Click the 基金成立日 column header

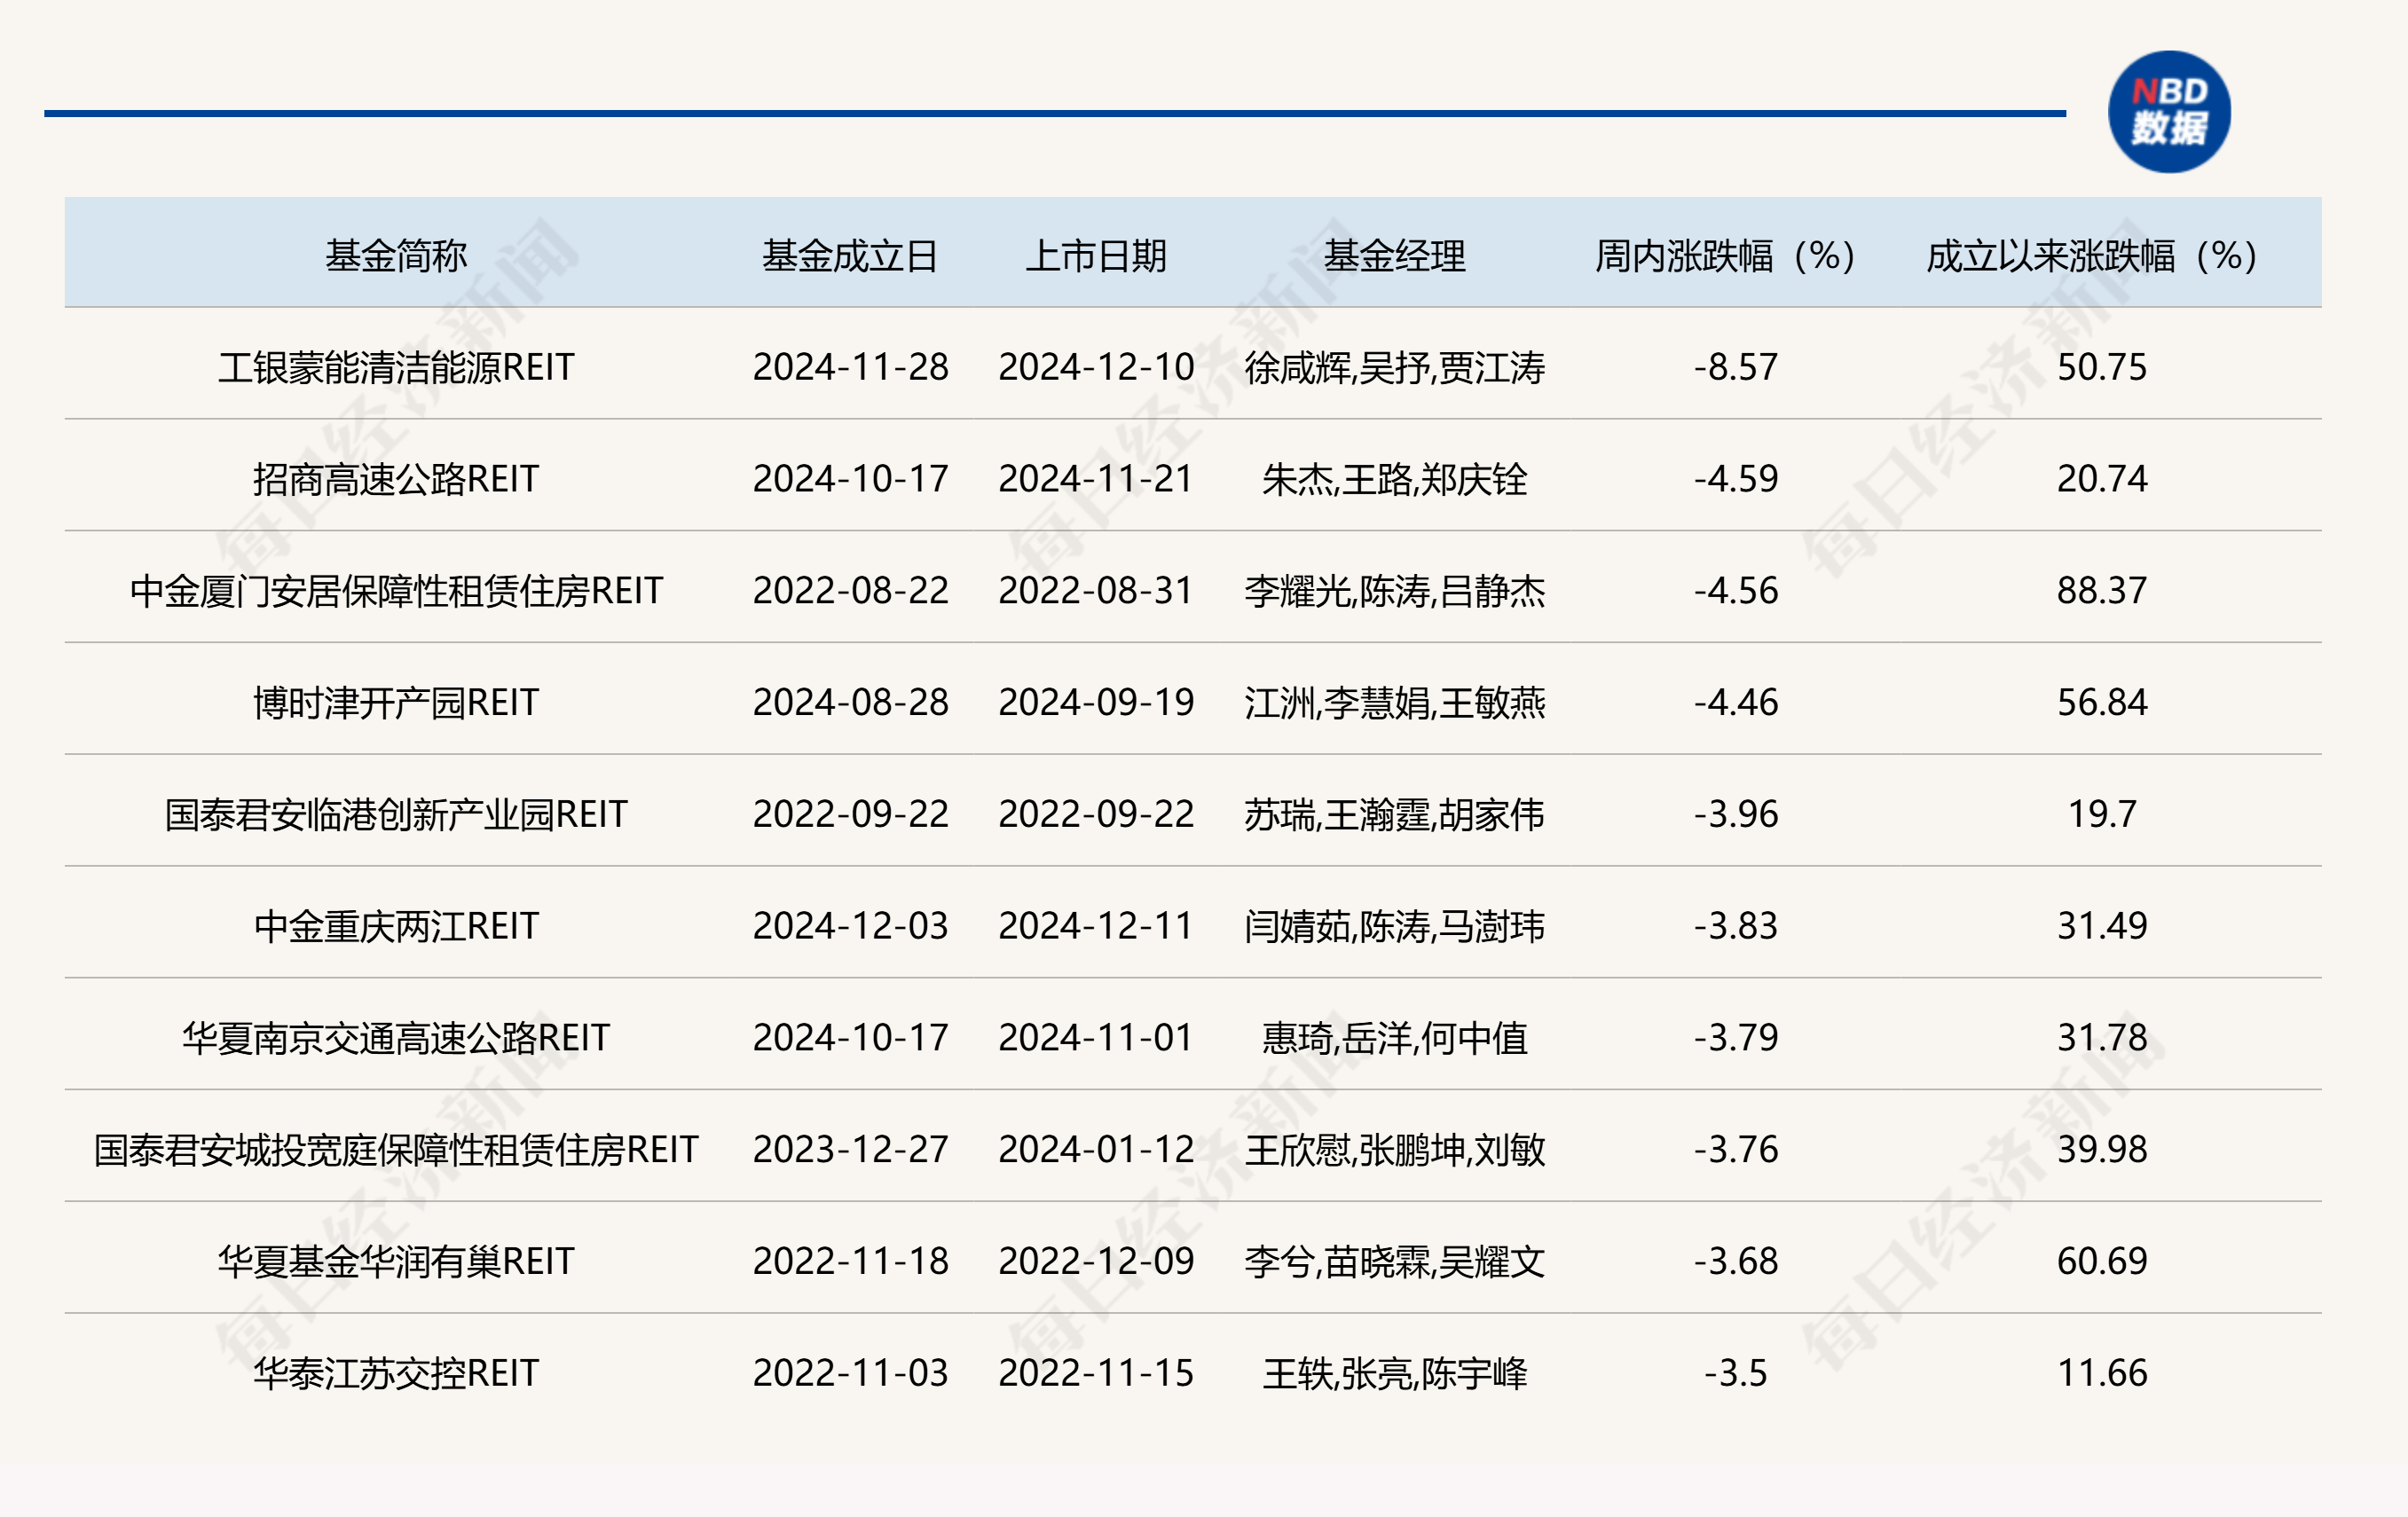pyautogui.click(x=850, y=256)
